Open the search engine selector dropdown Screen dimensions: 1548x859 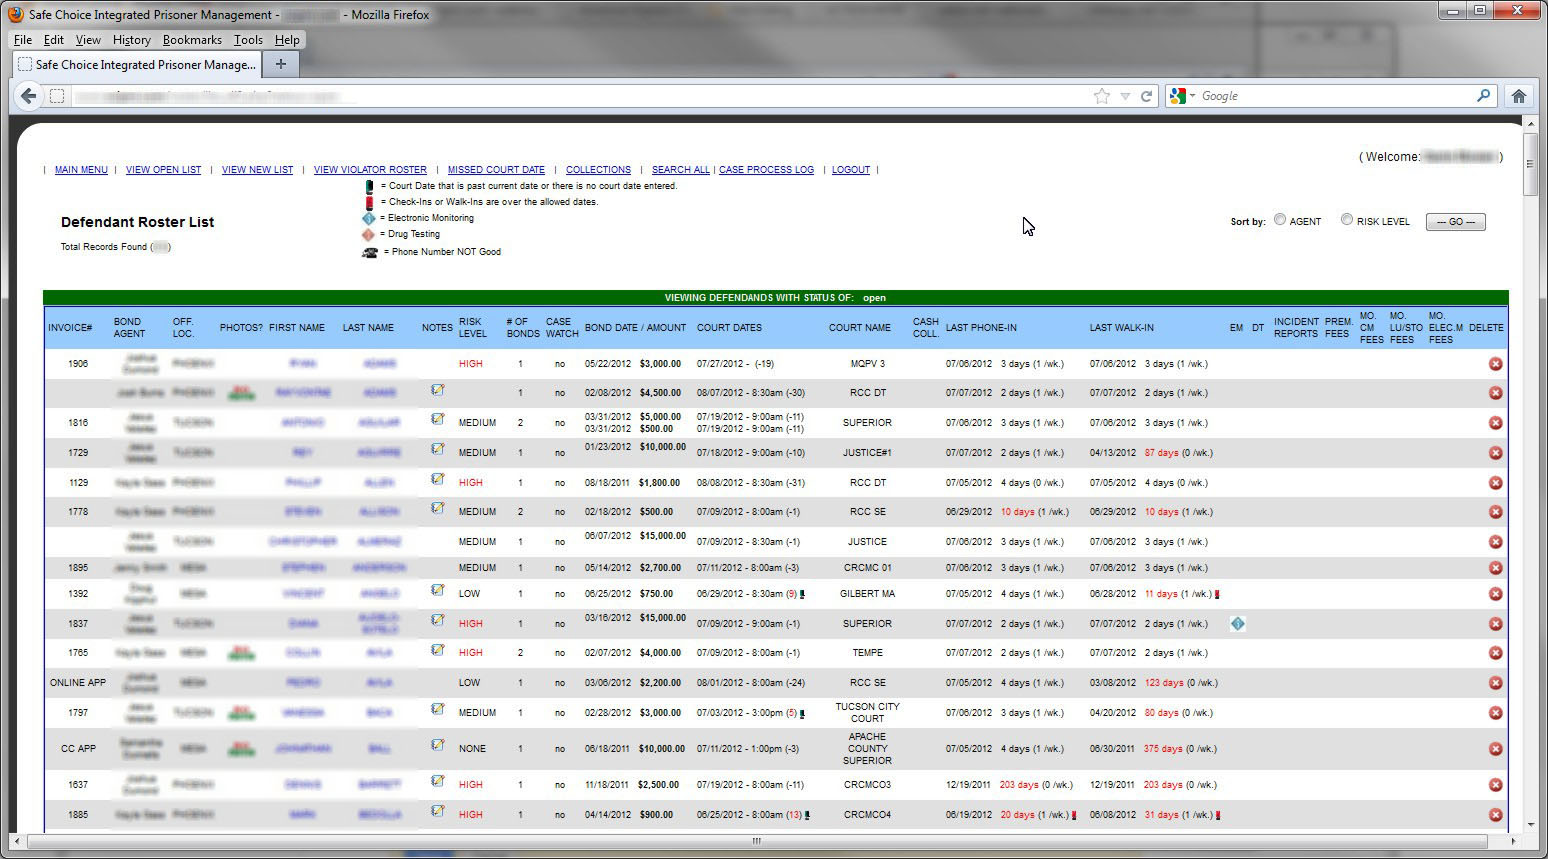[1183, 96]
